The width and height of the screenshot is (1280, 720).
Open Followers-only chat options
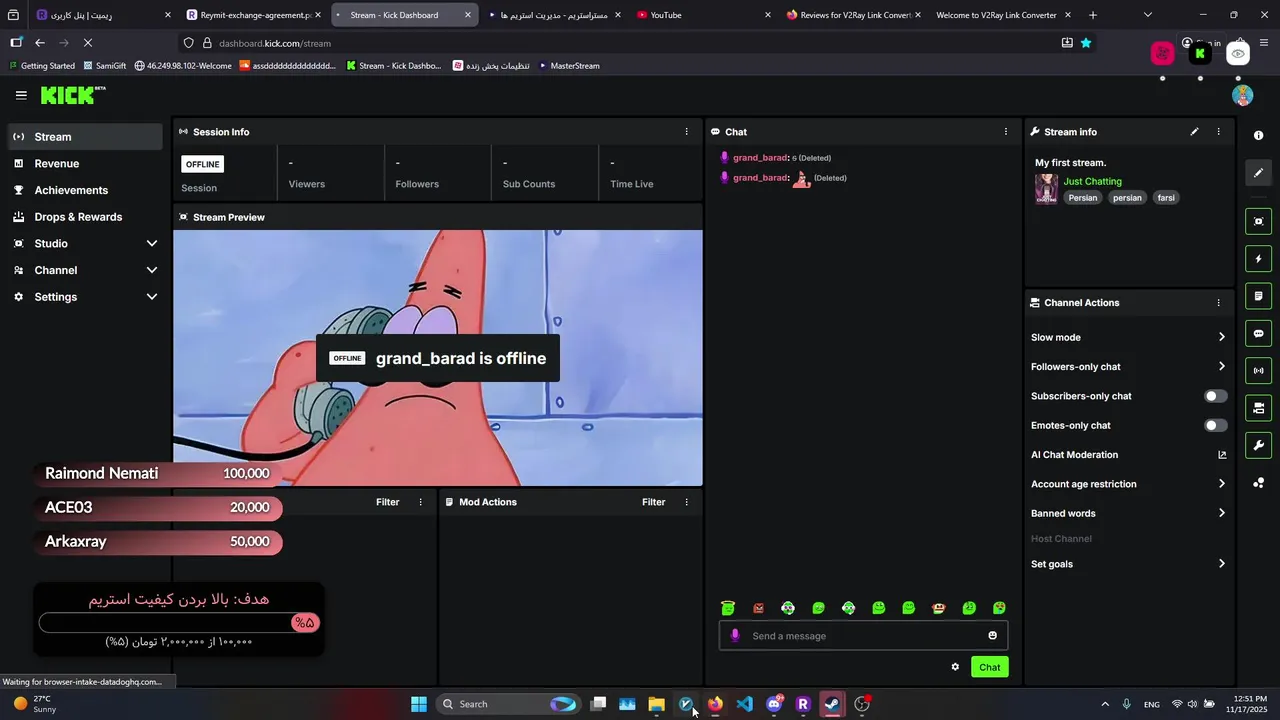tap(1128, 367)
